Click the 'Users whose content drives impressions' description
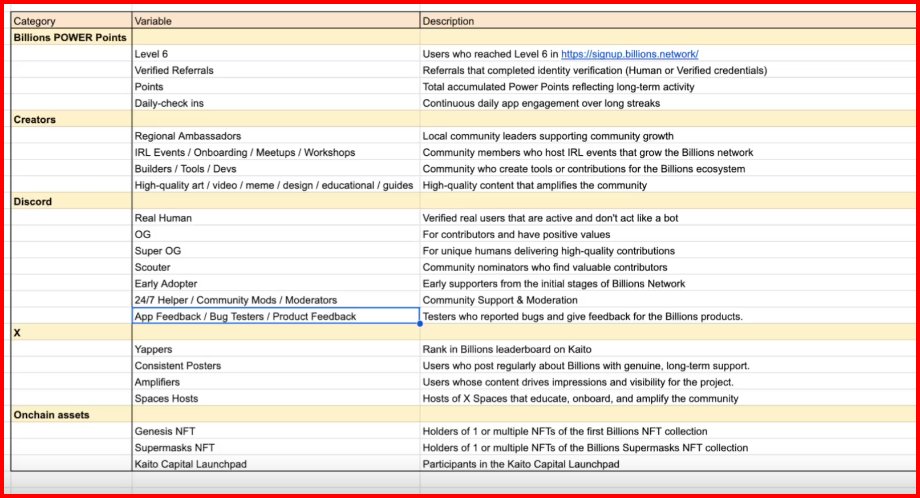This screenshot has width=920, height=498. [x=668, y=382]
